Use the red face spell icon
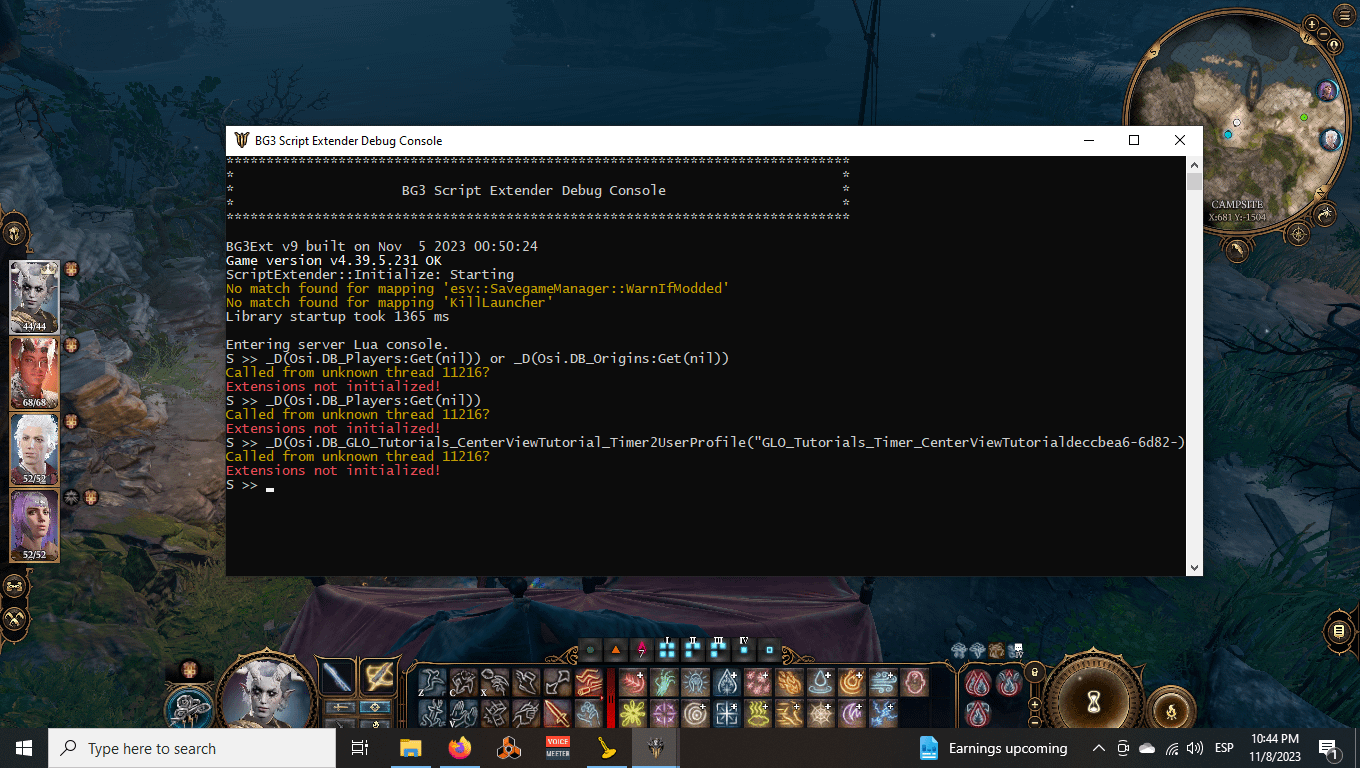 915,682
